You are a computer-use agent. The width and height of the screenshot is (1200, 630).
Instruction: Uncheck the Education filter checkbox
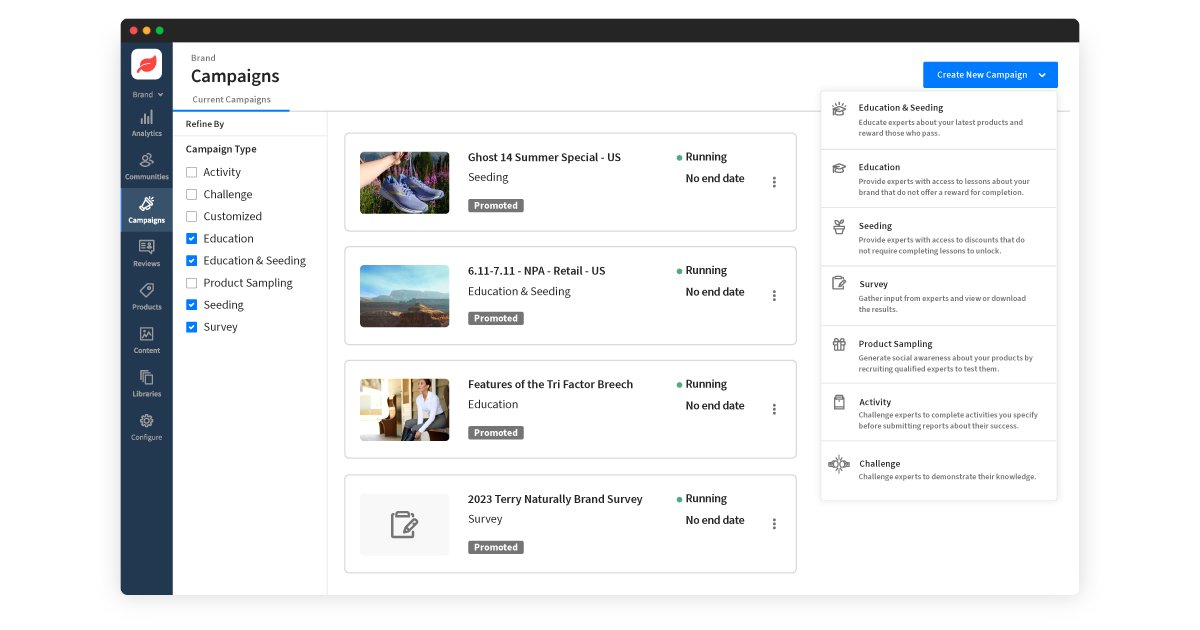tap(191, 238)
